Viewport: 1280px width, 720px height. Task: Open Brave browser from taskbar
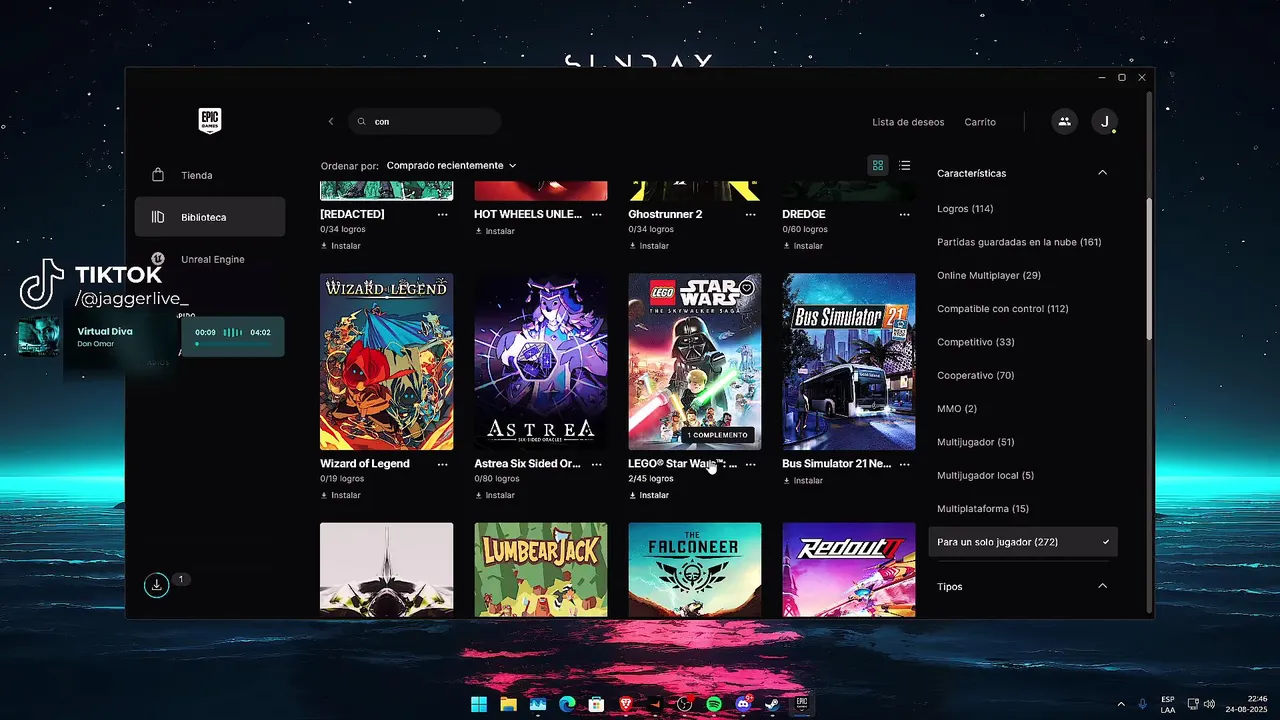(626, 704)
